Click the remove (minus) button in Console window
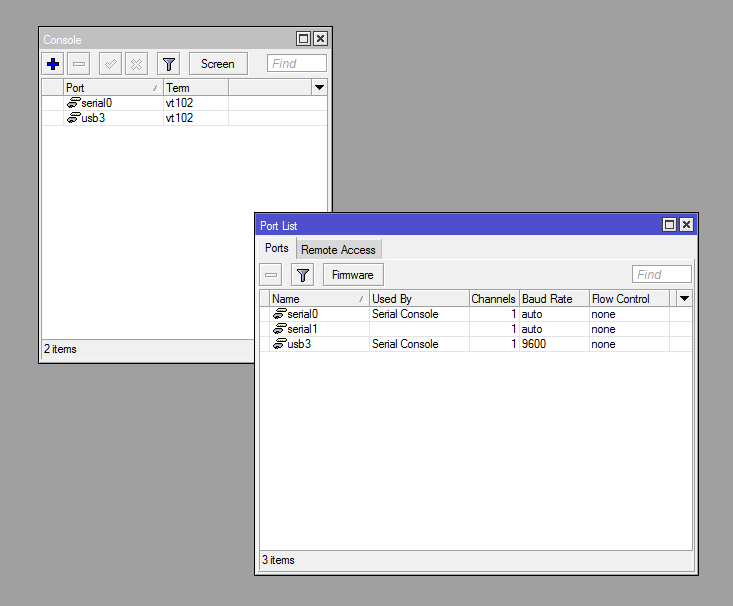733x606 pixels. pyautogui.click(x=79, y=64)
